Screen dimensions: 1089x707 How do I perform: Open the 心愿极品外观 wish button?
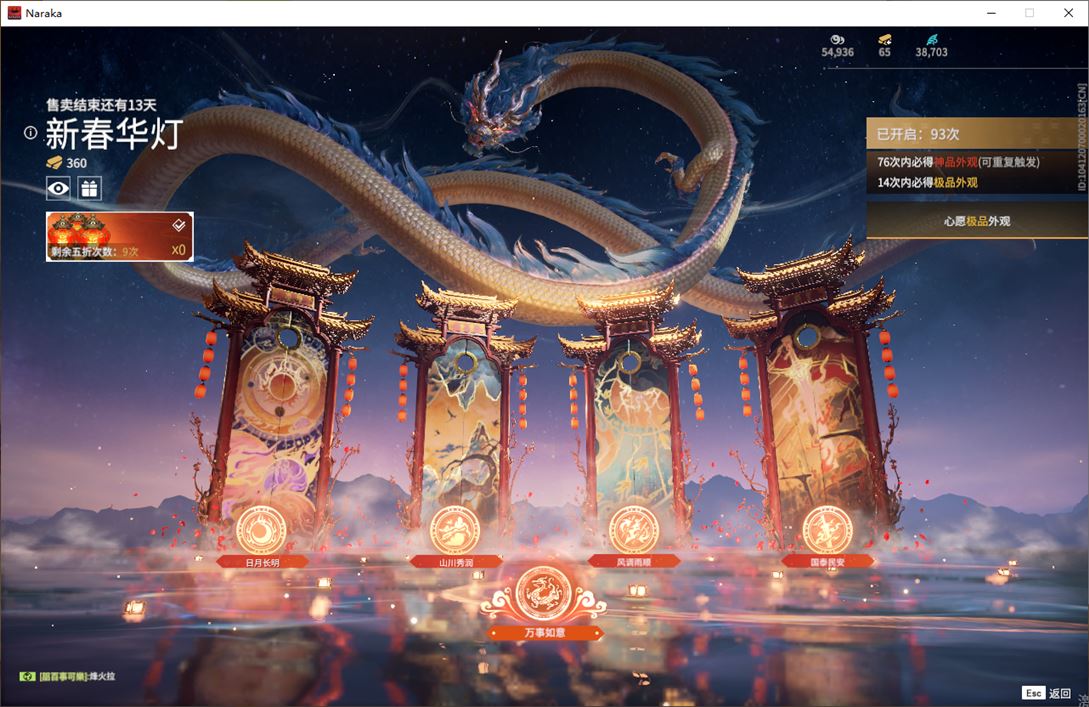pyautogui.click(x=976, y=221)
